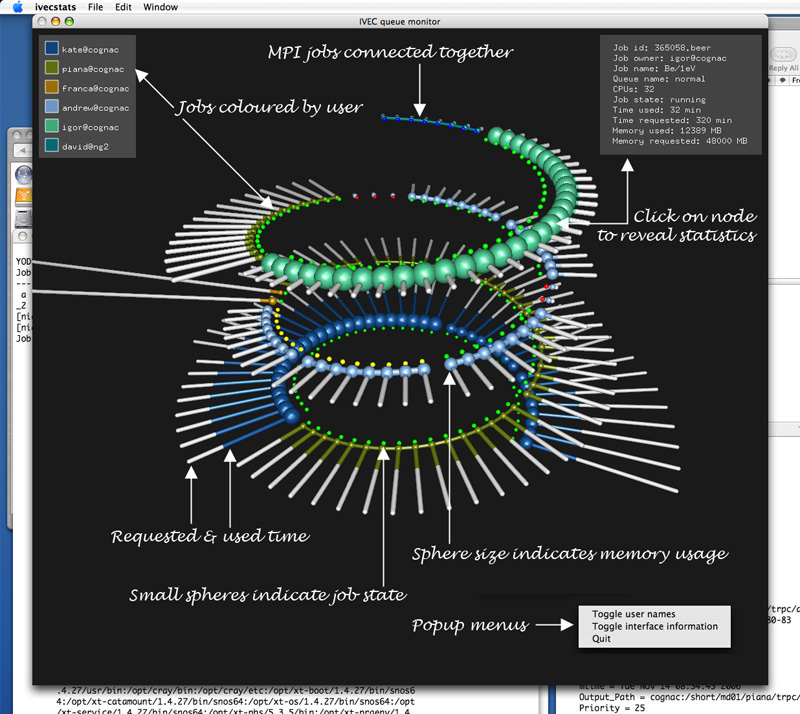Click the 'Time requested: 320 min' line
The image size is (800, 714).
(x=672, y=120)
